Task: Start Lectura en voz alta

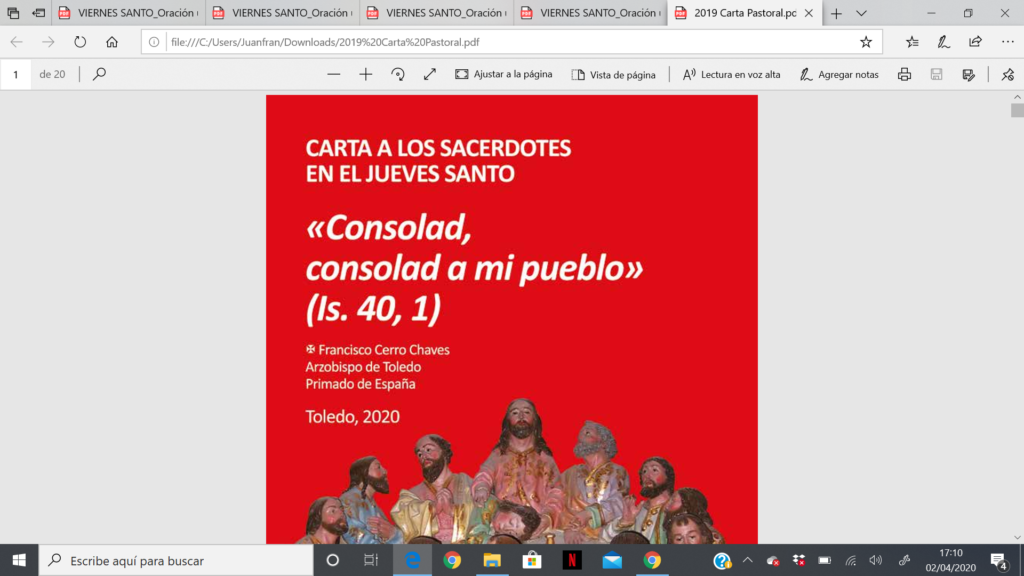Action: (731, 74)
